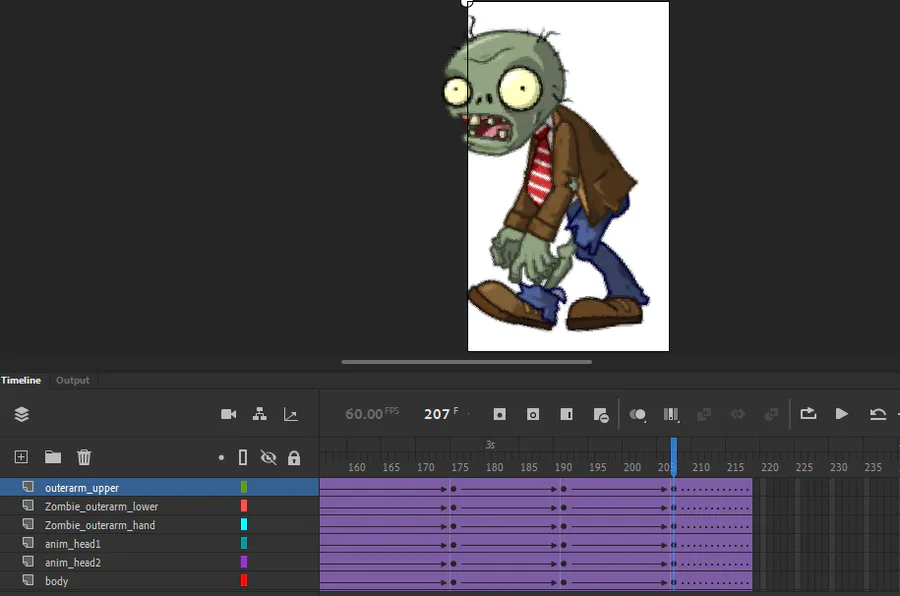
Task: Click layer type icon of Zombie_outerarm_lower
Action: coord(28,505)
